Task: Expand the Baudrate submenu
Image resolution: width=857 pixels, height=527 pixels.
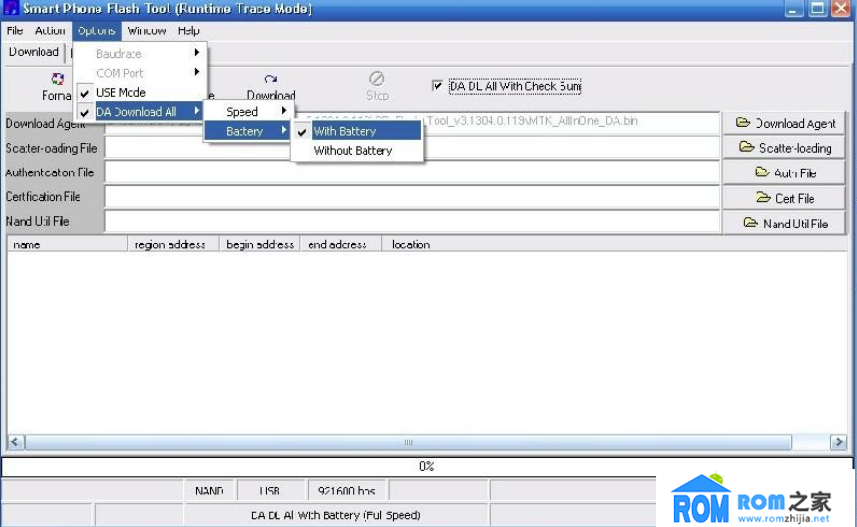Action: click(x=140, y=54)
